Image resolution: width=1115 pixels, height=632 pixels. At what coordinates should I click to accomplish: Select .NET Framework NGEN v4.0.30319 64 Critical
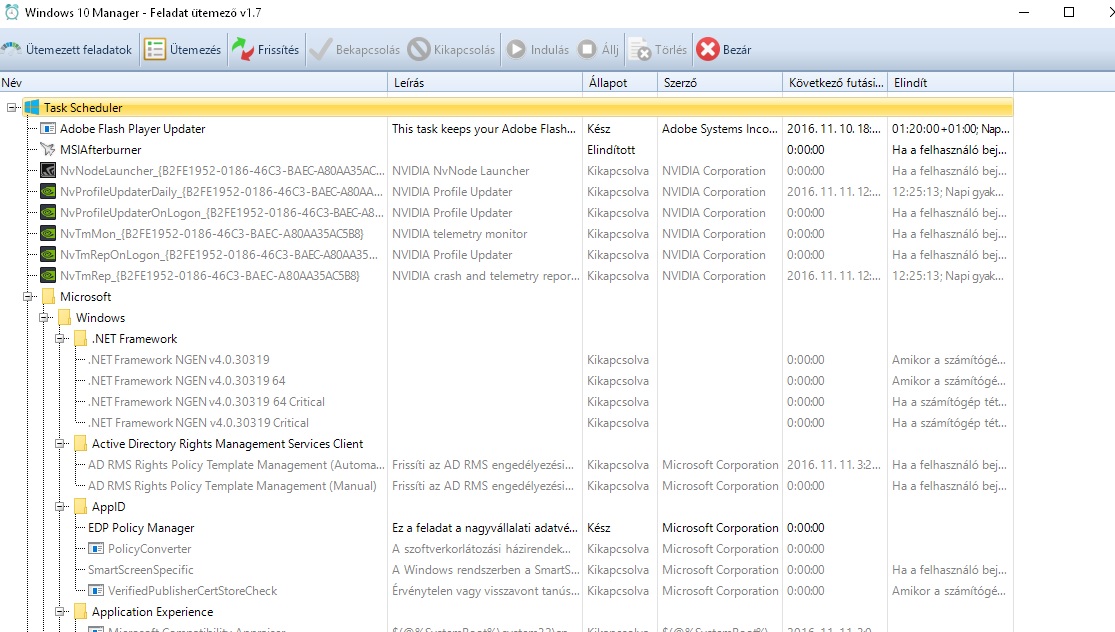pyautogui.click(x=206, y=402)
